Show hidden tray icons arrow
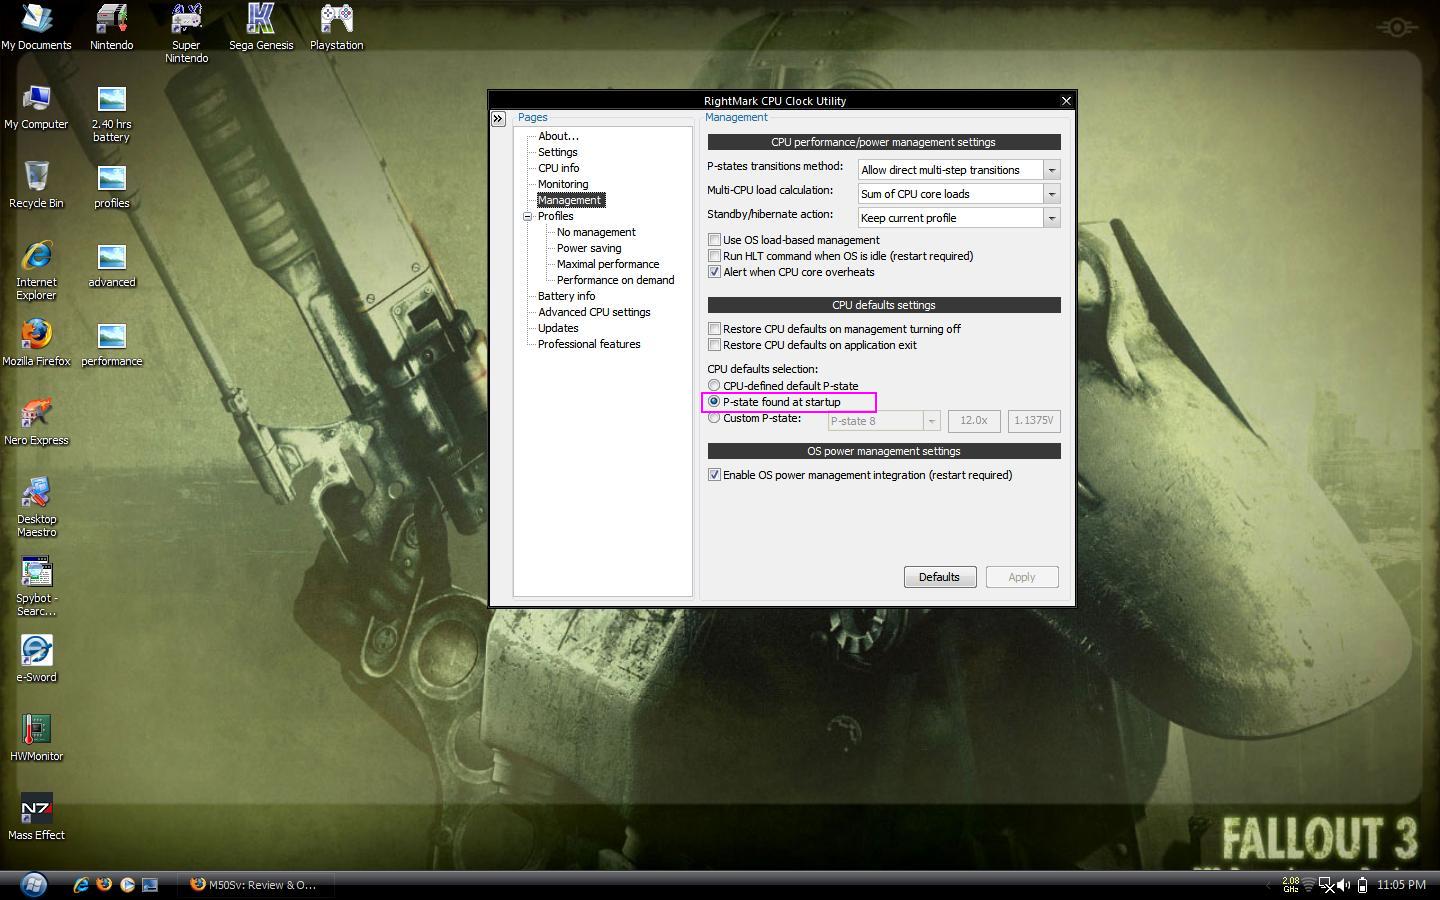The height and width of the screenshot is (900, 1440). point(1269,884)
